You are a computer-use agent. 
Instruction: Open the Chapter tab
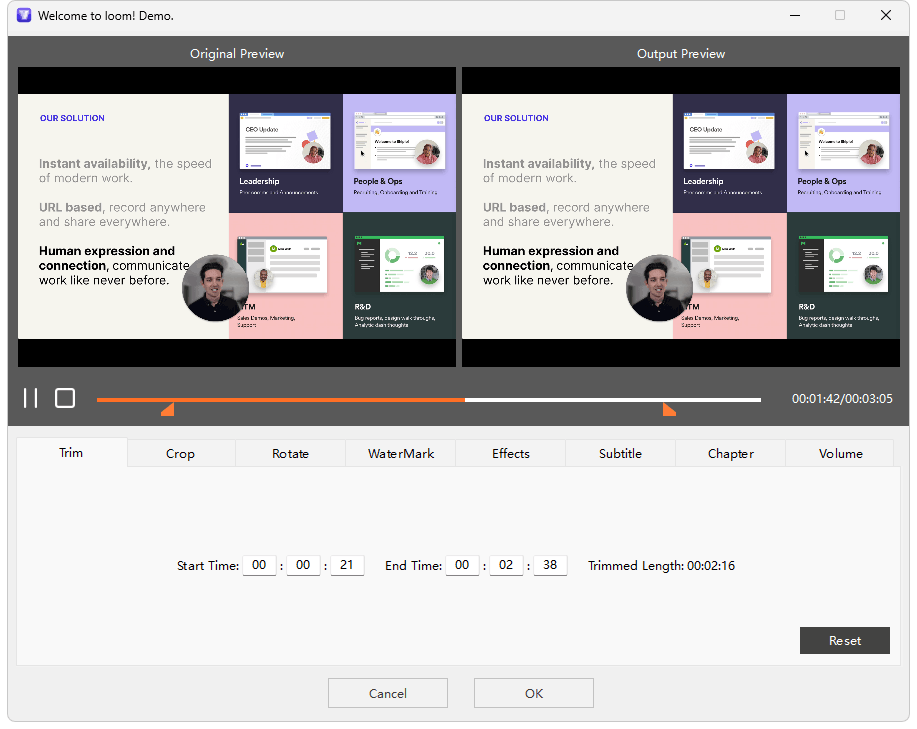tap(730, 454)
